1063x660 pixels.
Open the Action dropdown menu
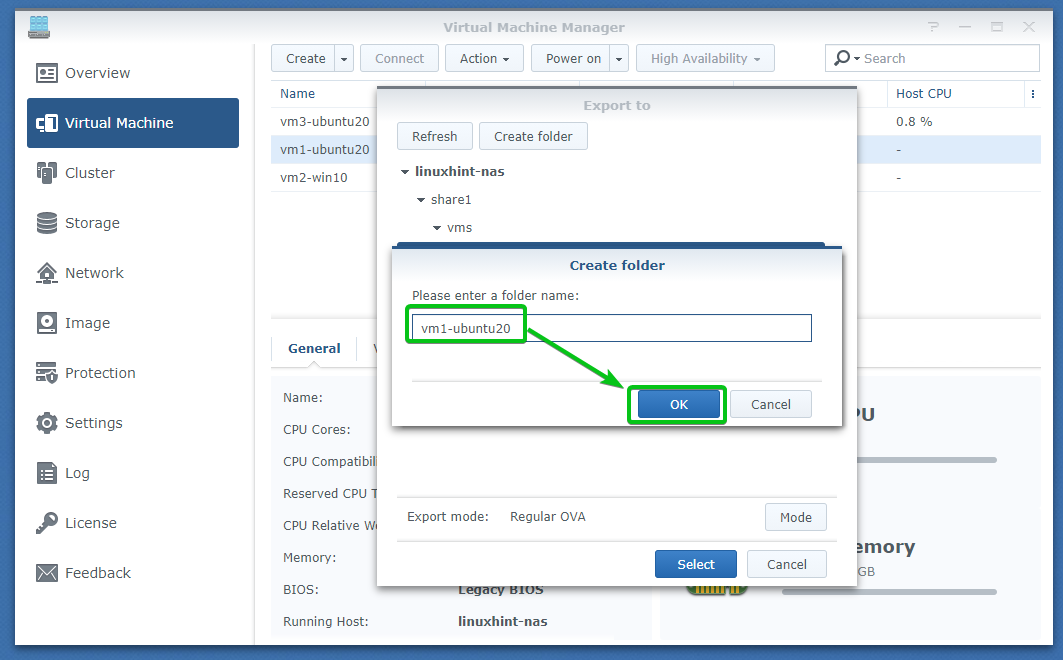tap(484, 59)
